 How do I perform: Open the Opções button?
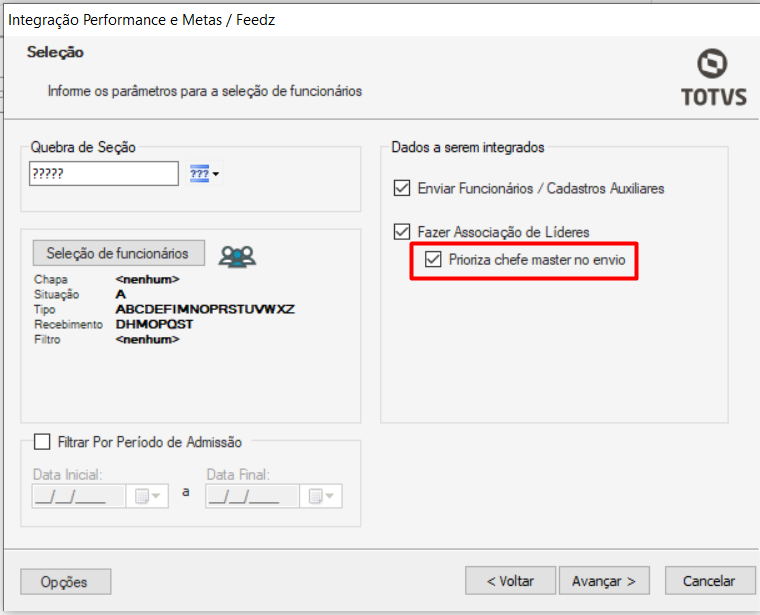[65, 582]
